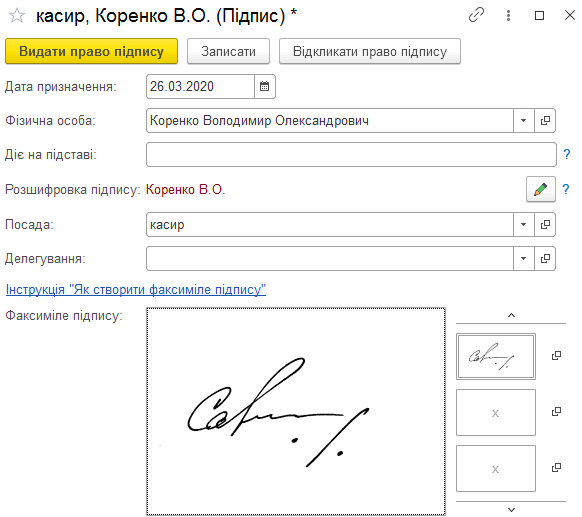
Task: Click the red Коренко В.О. decoding text
Action: click(186, 189)
